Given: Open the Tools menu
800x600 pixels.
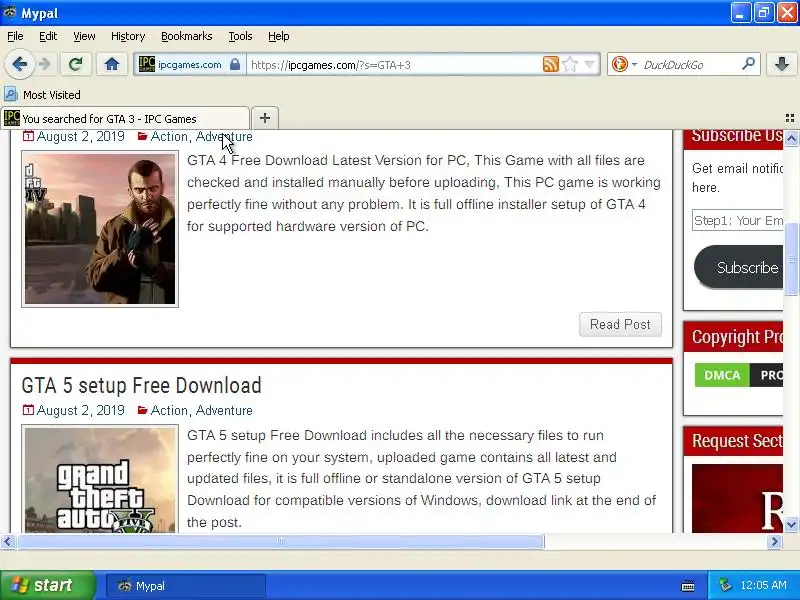Looking at the screenshot, I should click(240, 36).
